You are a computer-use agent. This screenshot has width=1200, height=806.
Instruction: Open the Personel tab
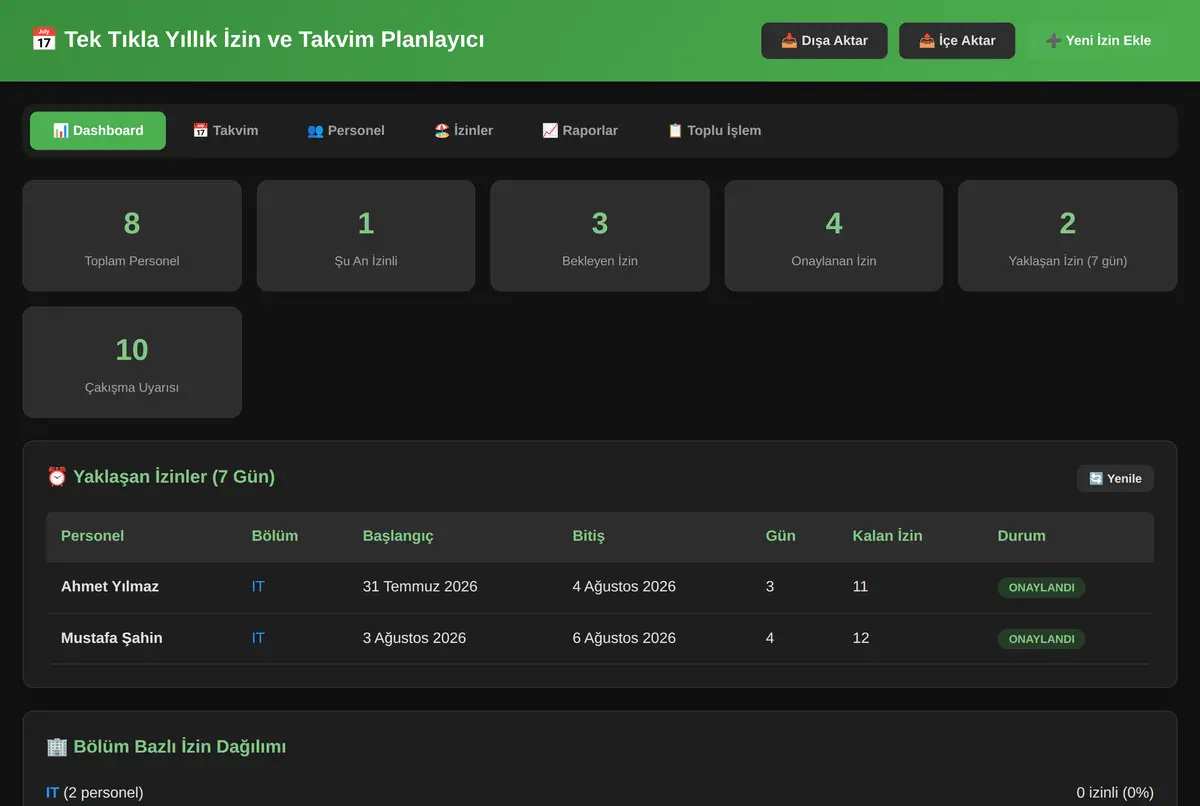[346, 130]
